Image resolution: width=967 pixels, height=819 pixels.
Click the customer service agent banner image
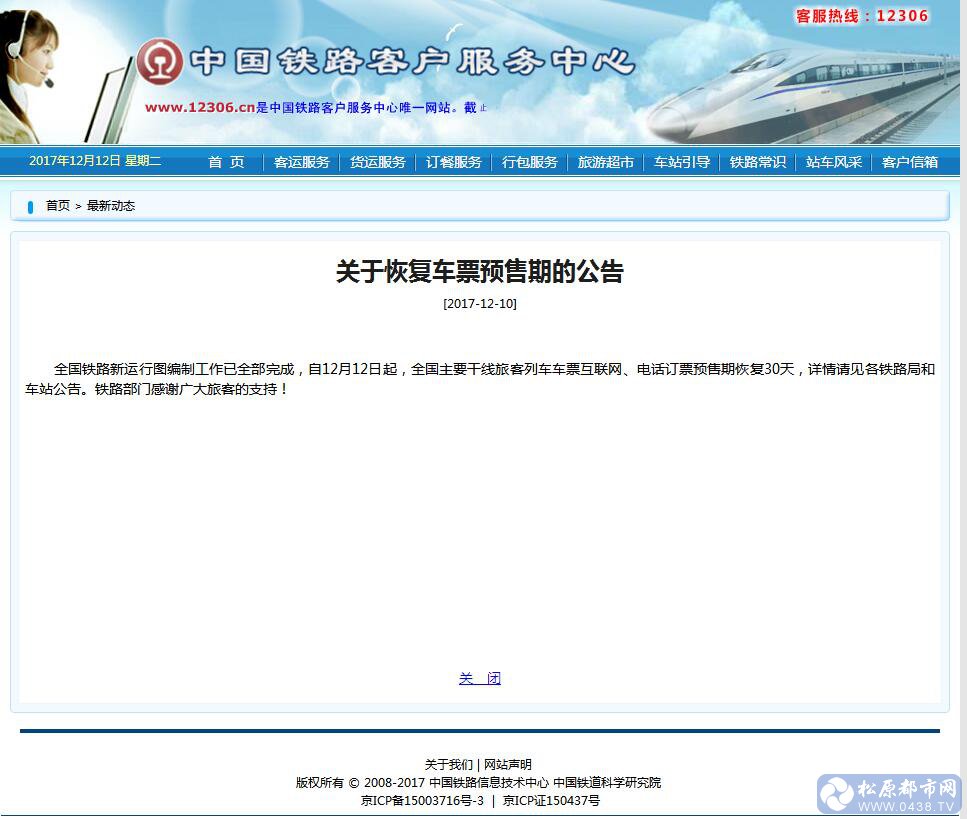(31, 77)
